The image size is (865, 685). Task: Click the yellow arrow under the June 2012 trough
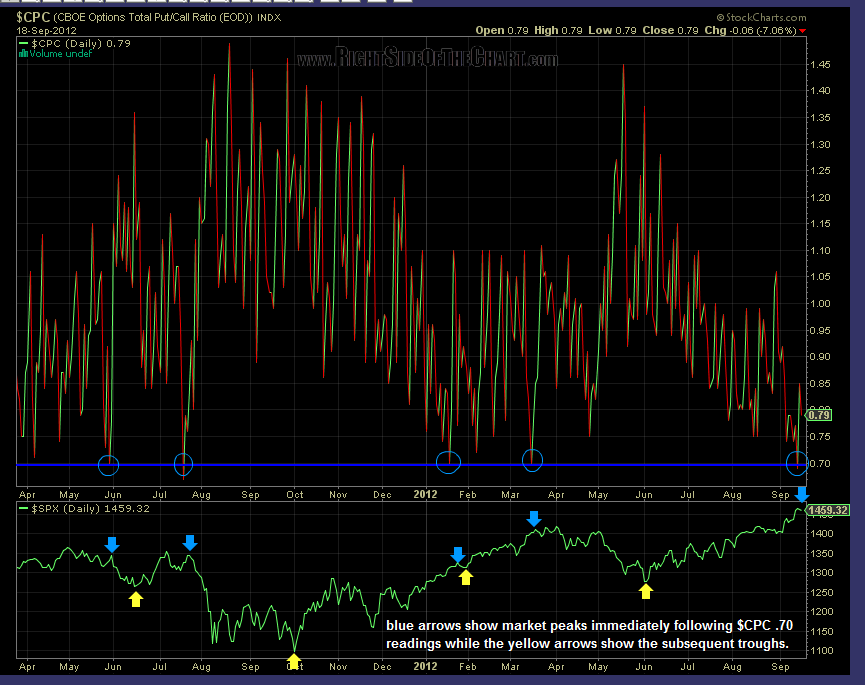point(646,591)
